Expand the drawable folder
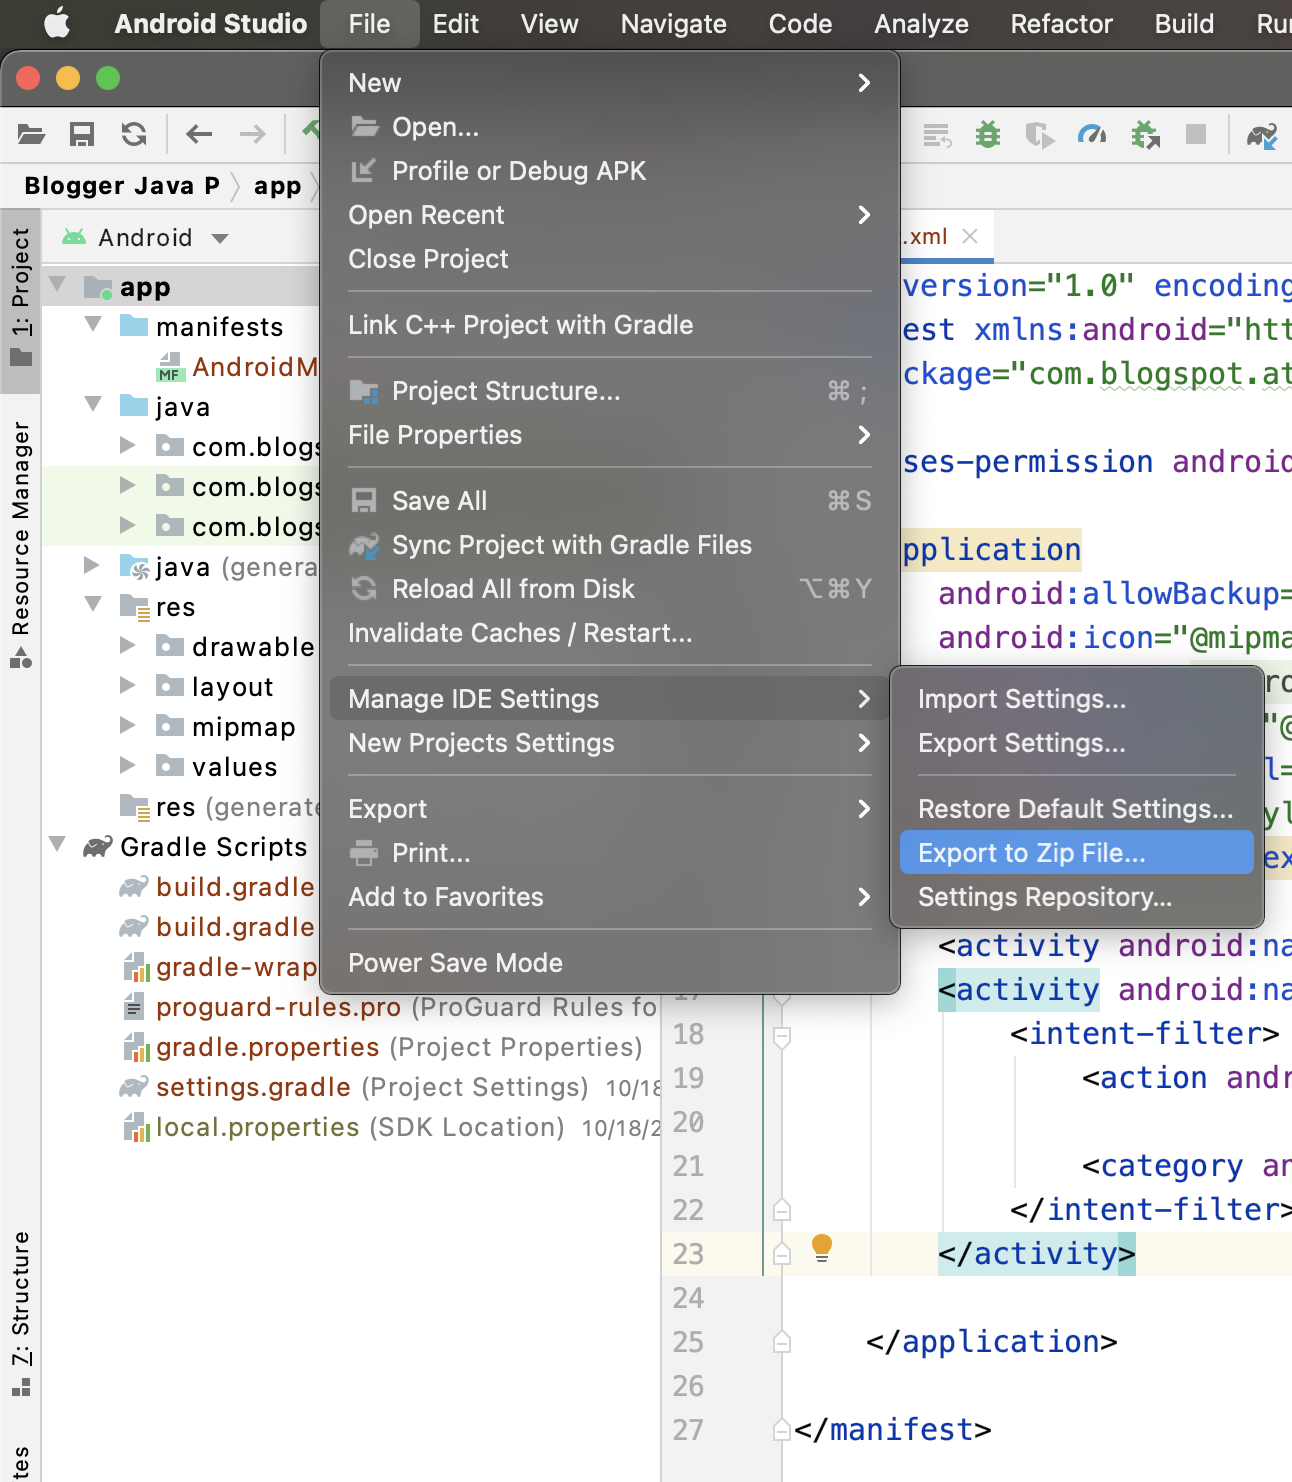Viewport: 1292px width, 1482px height. (127, 645)
